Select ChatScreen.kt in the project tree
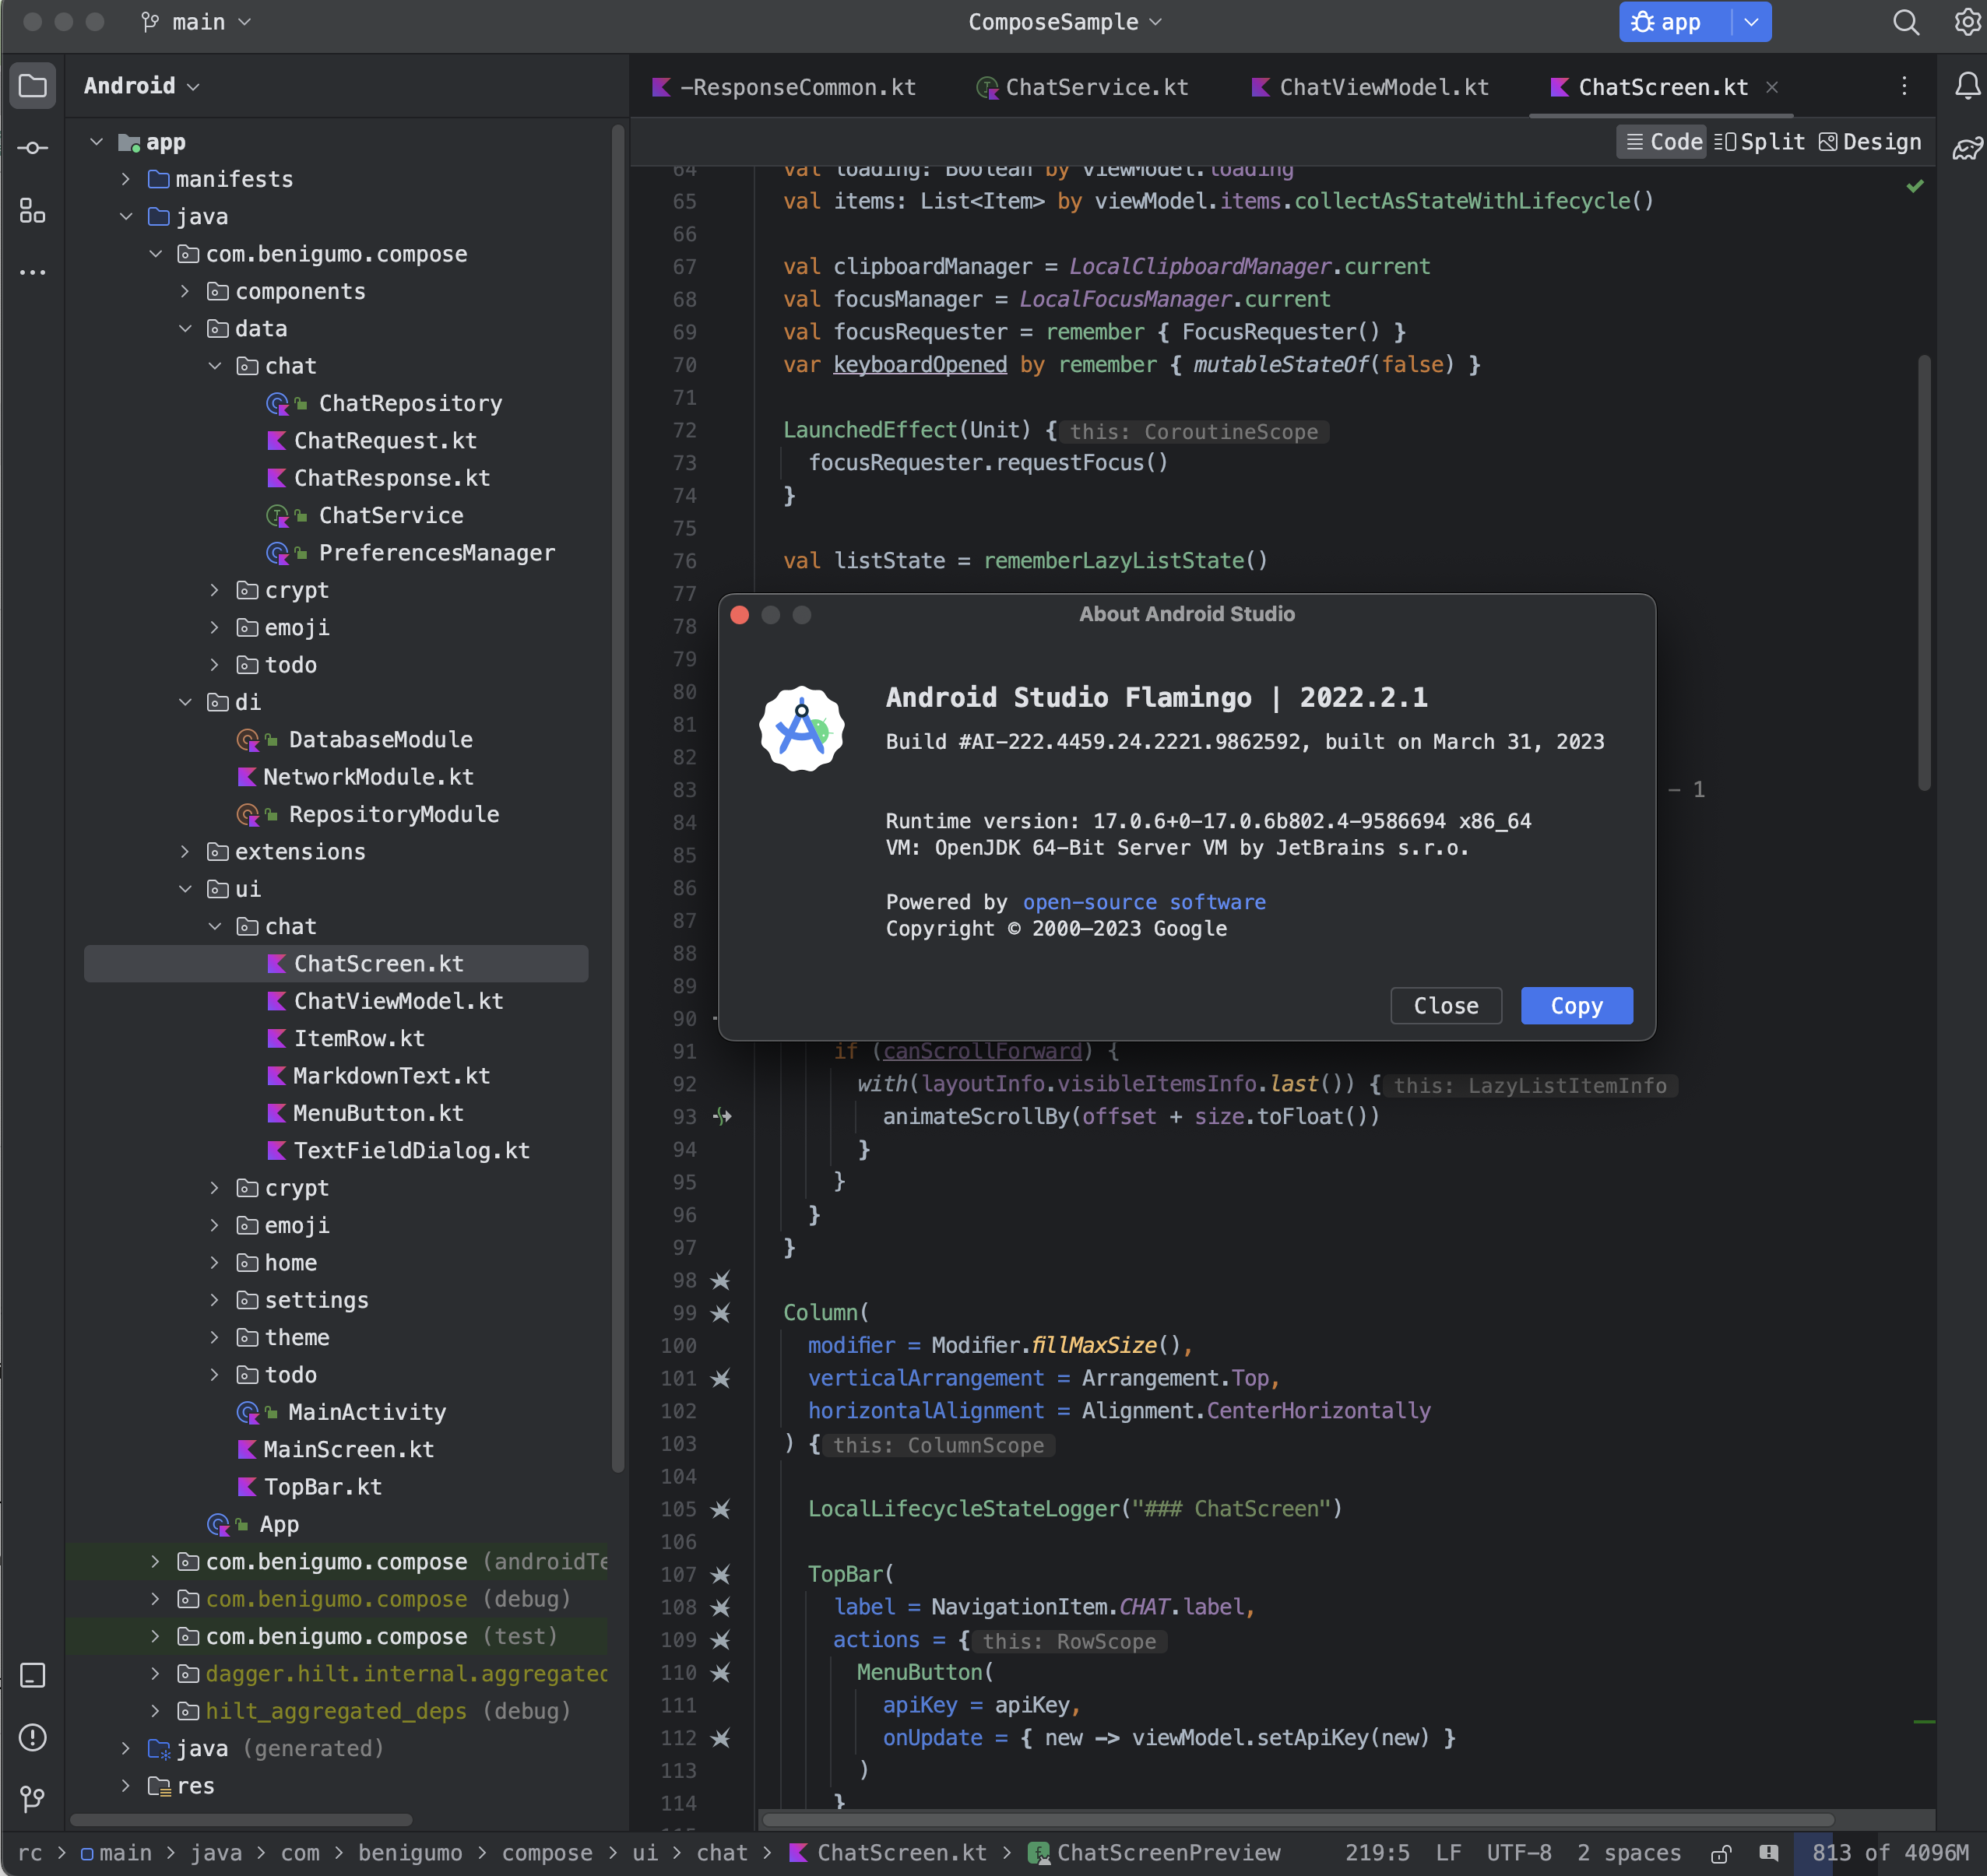Screen dimensions: 1987x1876 [x=378, y=963]
